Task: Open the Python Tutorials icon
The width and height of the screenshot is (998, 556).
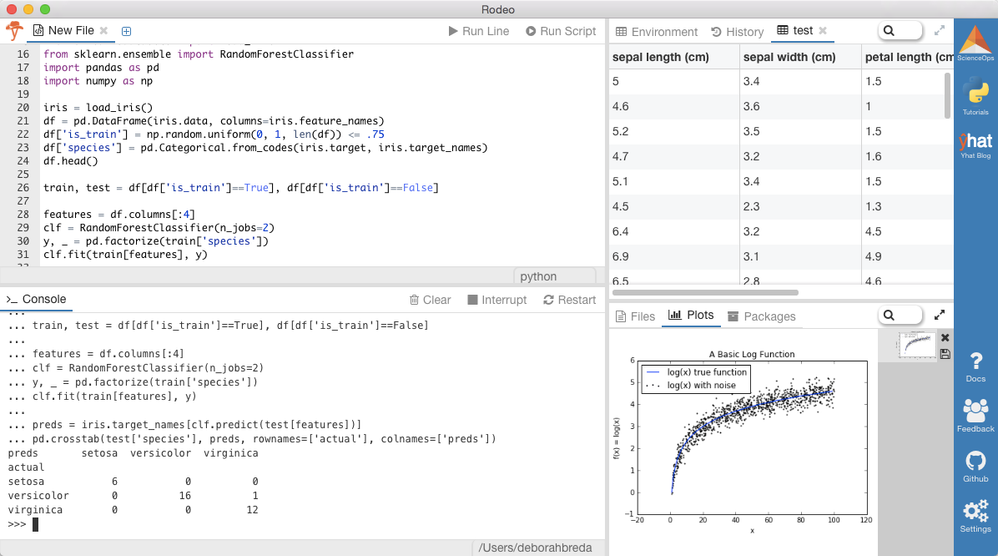Action: click(975, 95)
